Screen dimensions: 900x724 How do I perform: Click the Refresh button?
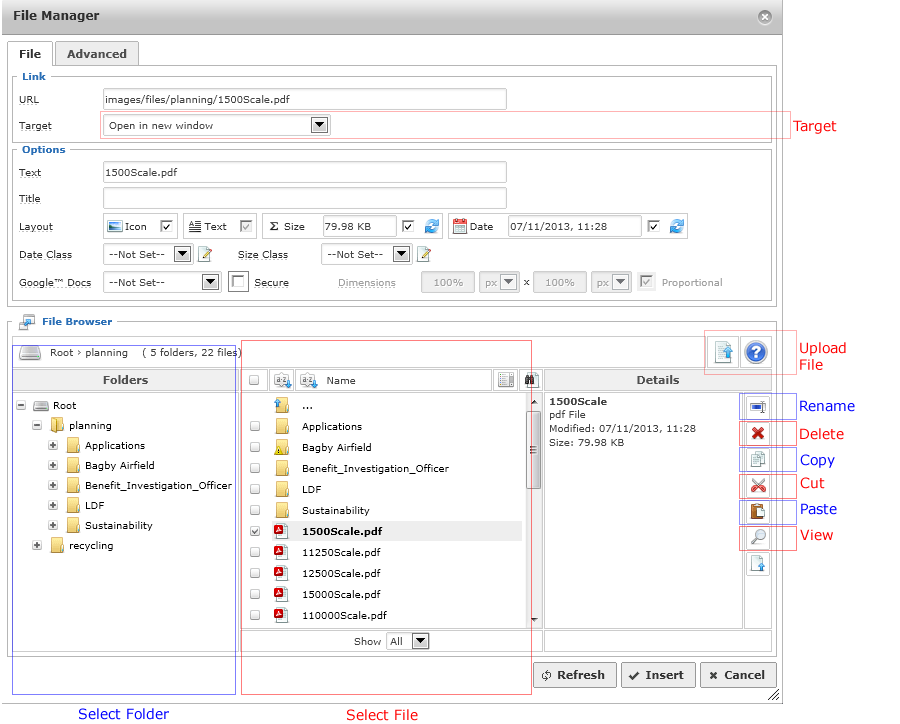575,675
